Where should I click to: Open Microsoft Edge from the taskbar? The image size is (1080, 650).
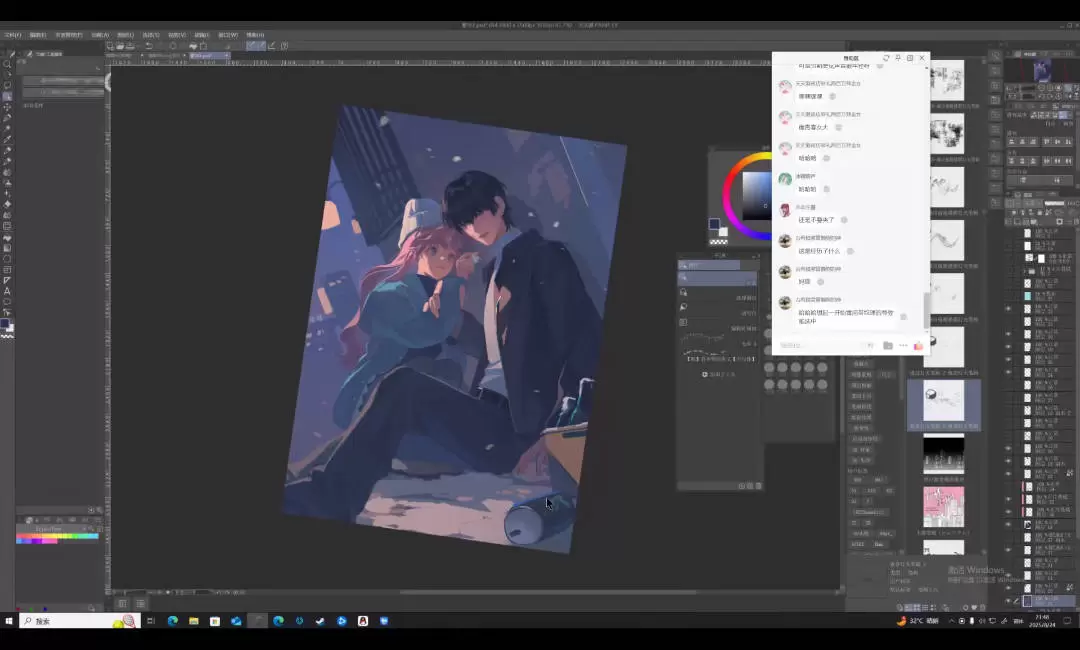pos(172,621)
